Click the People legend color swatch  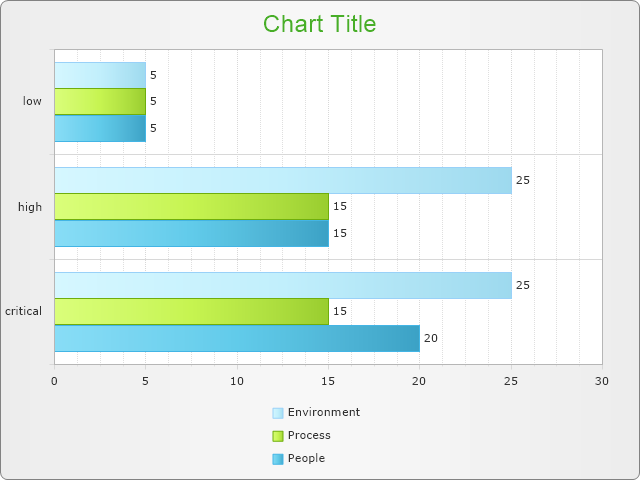pyautogui.click(x=278, y=459)
